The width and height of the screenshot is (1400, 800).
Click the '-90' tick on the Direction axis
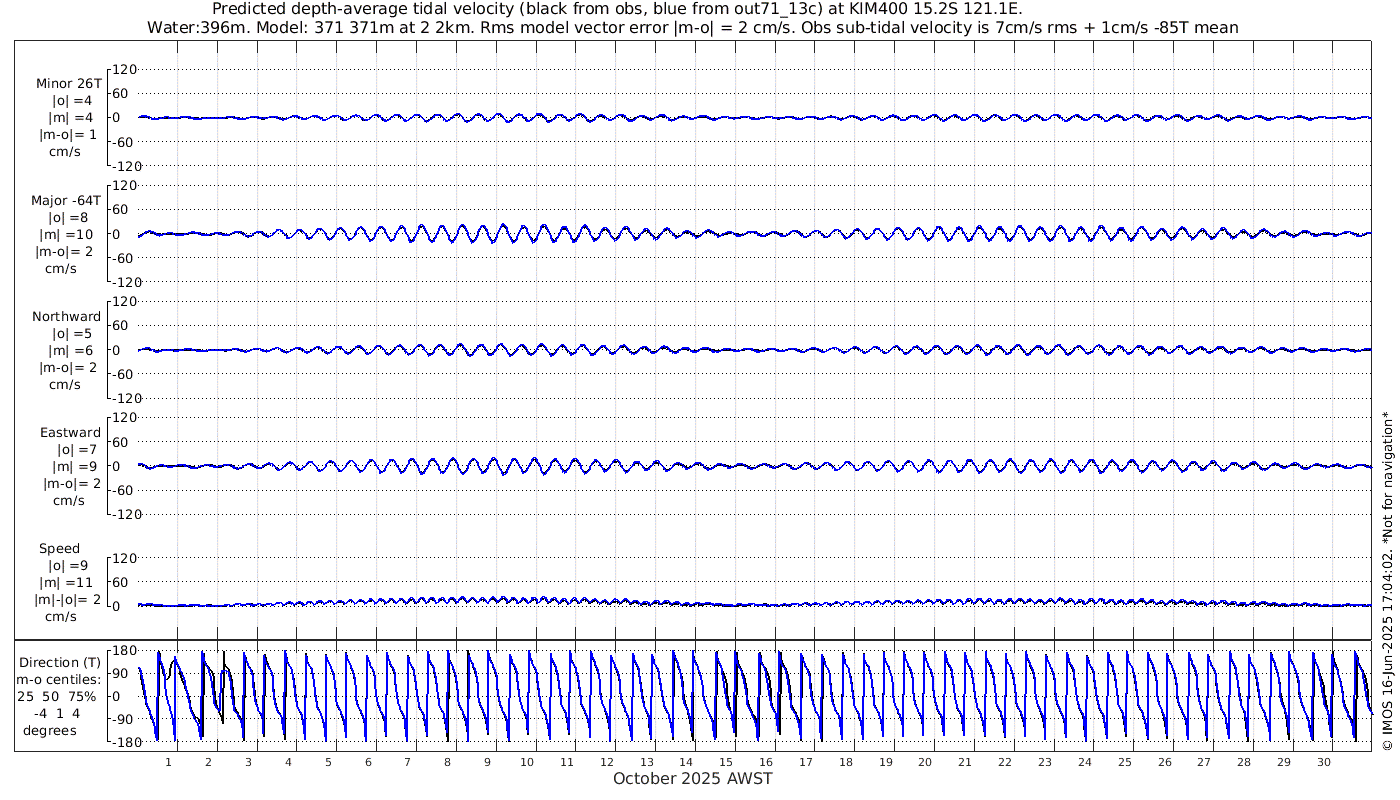pos(124,719)
